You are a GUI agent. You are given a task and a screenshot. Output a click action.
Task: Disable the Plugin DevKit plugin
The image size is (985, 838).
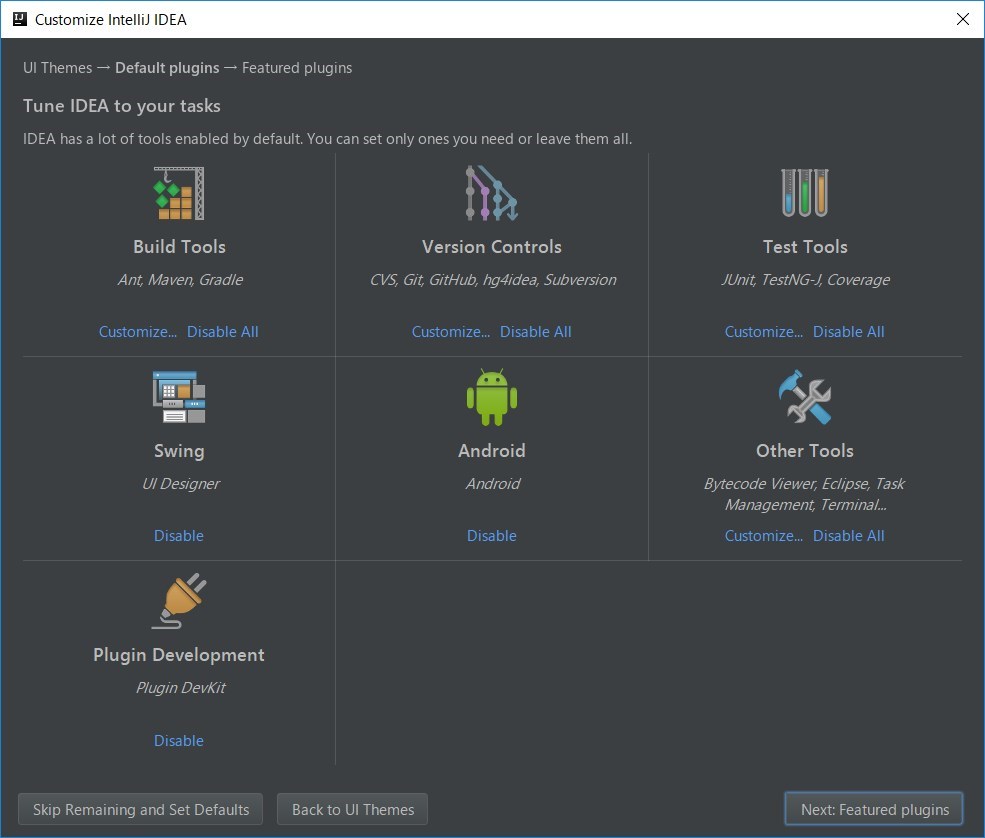(178, 741)
